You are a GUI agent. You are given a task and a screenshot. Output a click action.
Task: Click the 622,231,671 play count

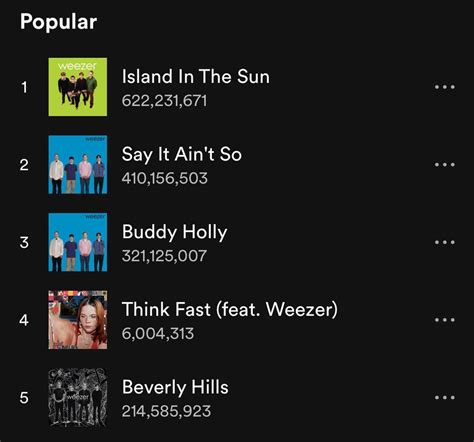pyautogui.click(x=164, y=101)
